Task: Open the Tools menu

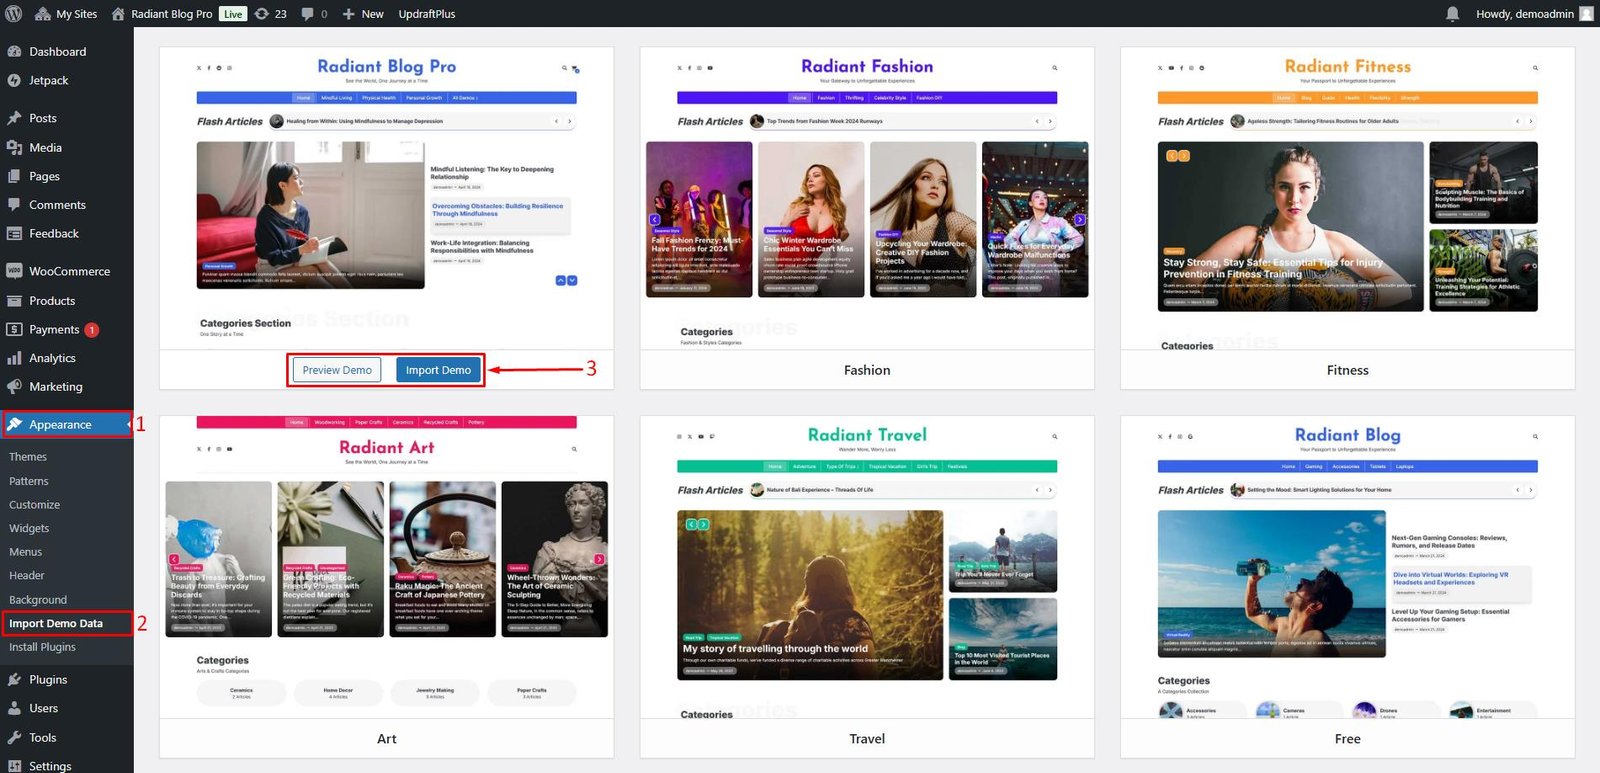Action: [x=42, y=738]
